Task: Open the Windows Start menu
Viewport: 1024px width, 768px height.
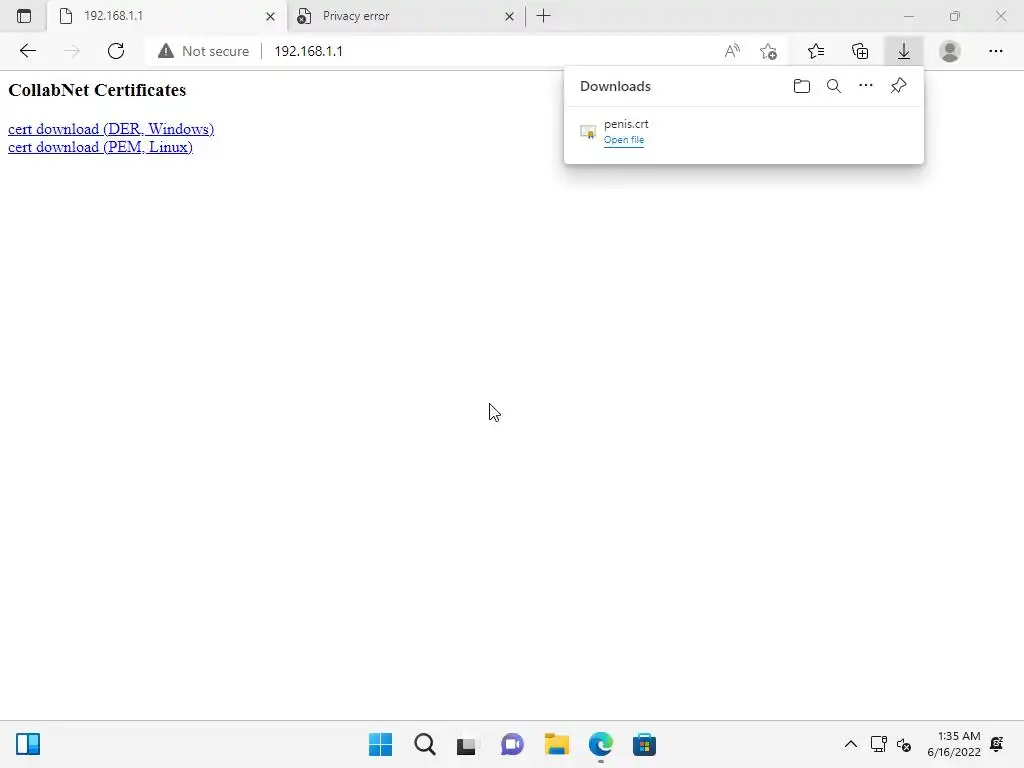Action: coord(381,744)
